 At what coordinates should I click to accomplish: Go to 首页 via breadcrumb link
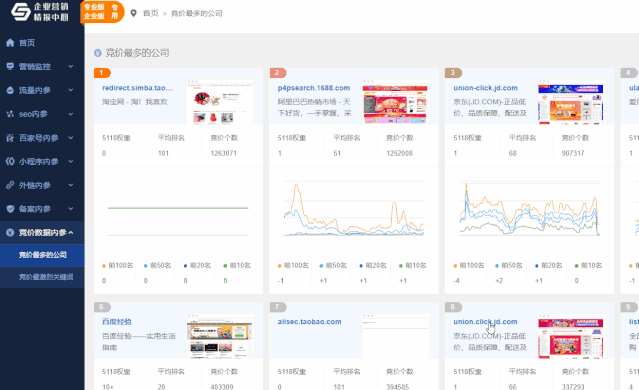pyautogui.click(x=150, y=13)
